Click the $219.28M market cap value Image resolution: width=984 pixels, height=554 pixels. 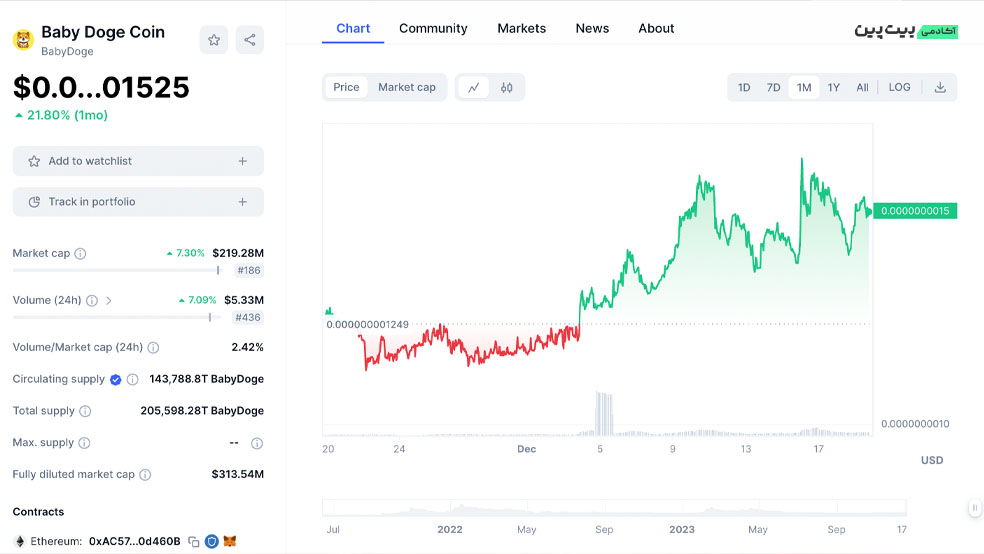click(x=238, y=253)
